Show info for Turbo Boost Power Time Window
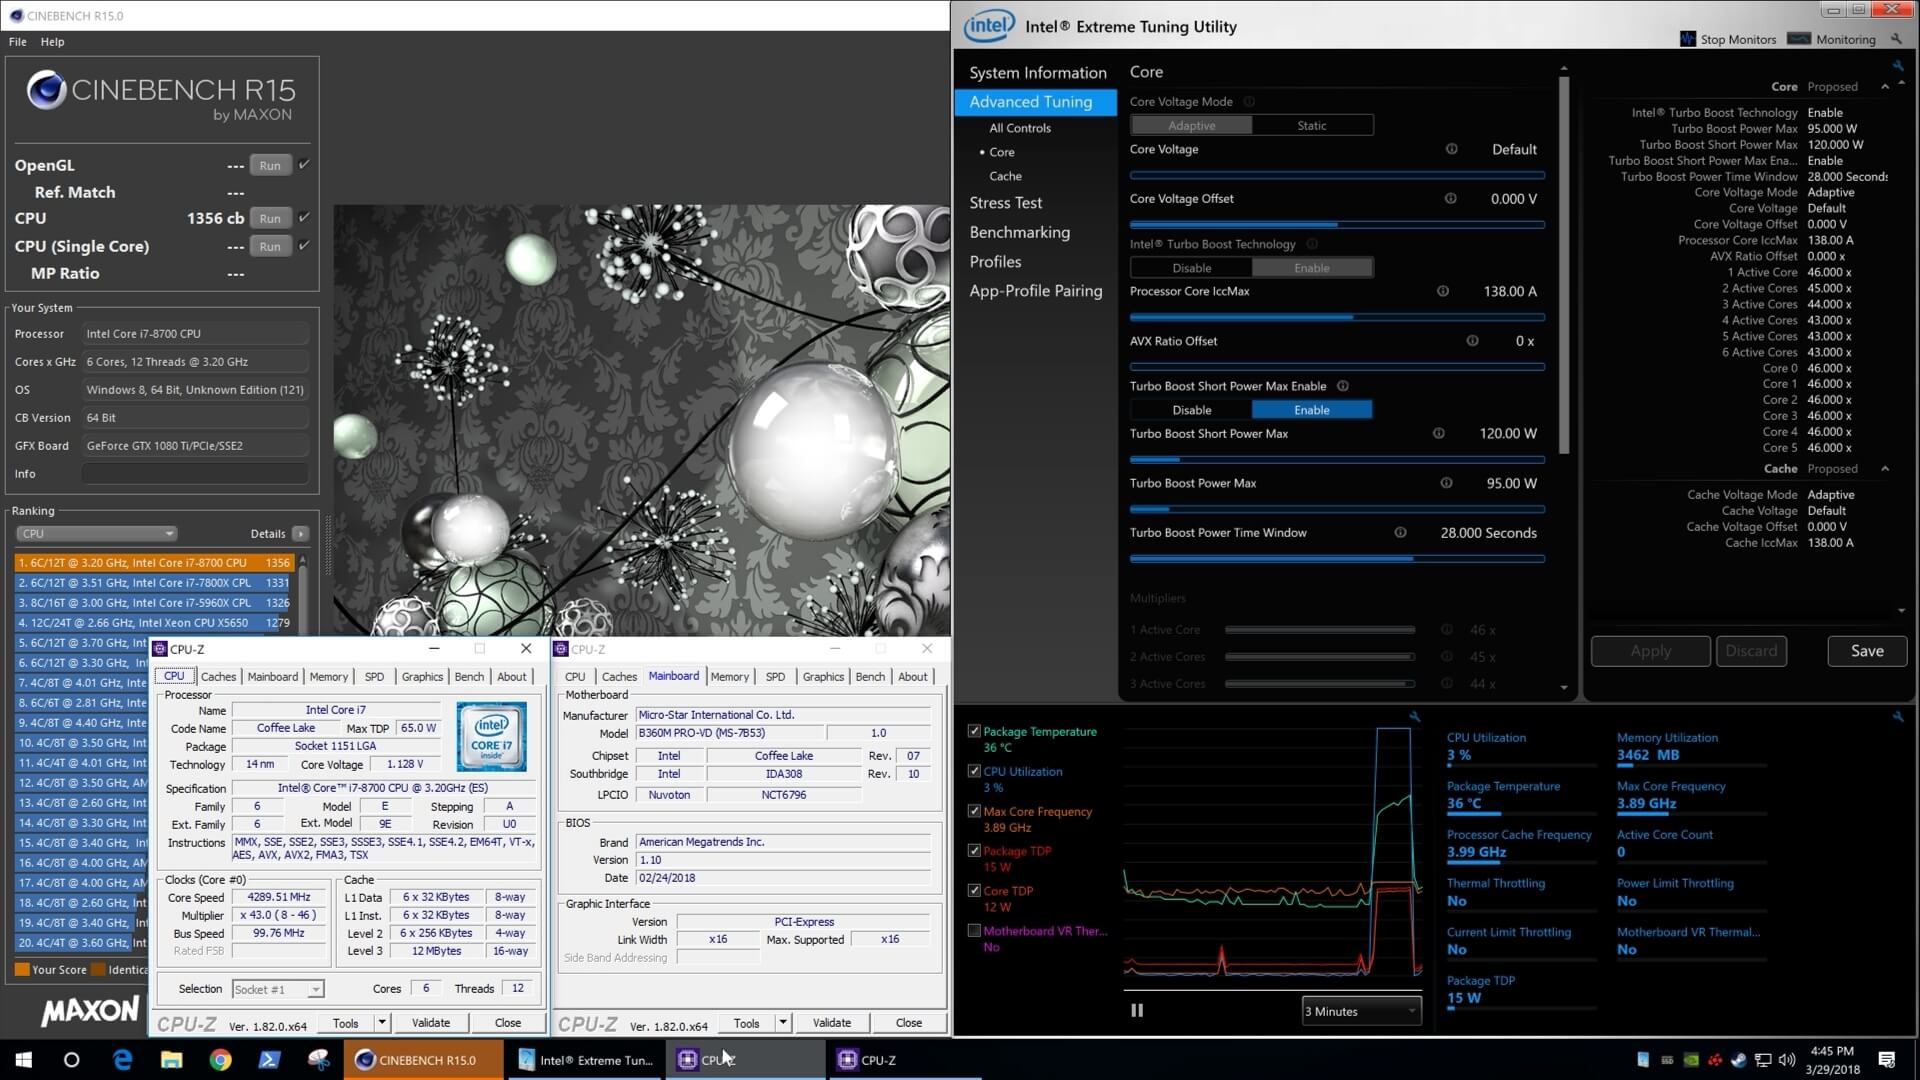Image resolution: width=1920 pixels, height=1080 pixels. (x=1400, y=532)
